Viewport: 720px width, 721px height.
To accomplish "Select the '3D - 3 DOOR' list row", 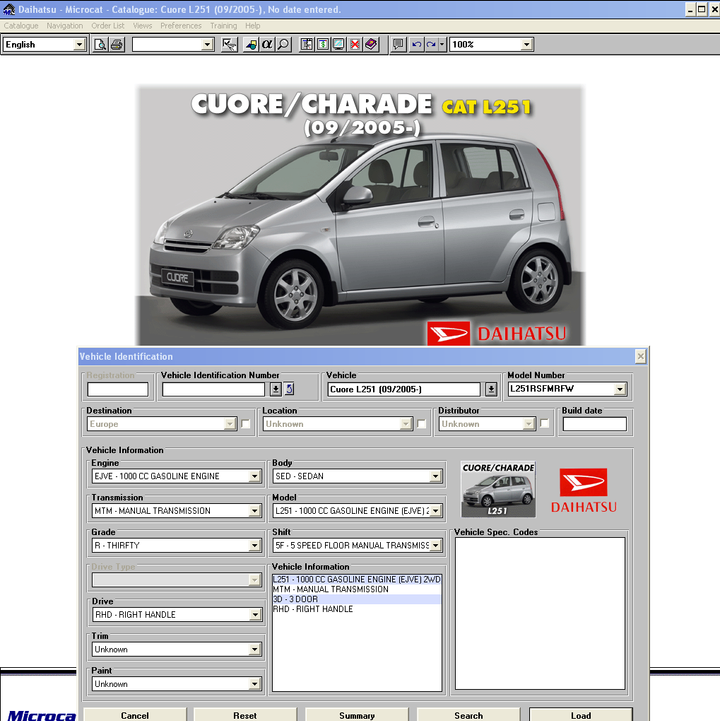I will (x=356, y=599).
